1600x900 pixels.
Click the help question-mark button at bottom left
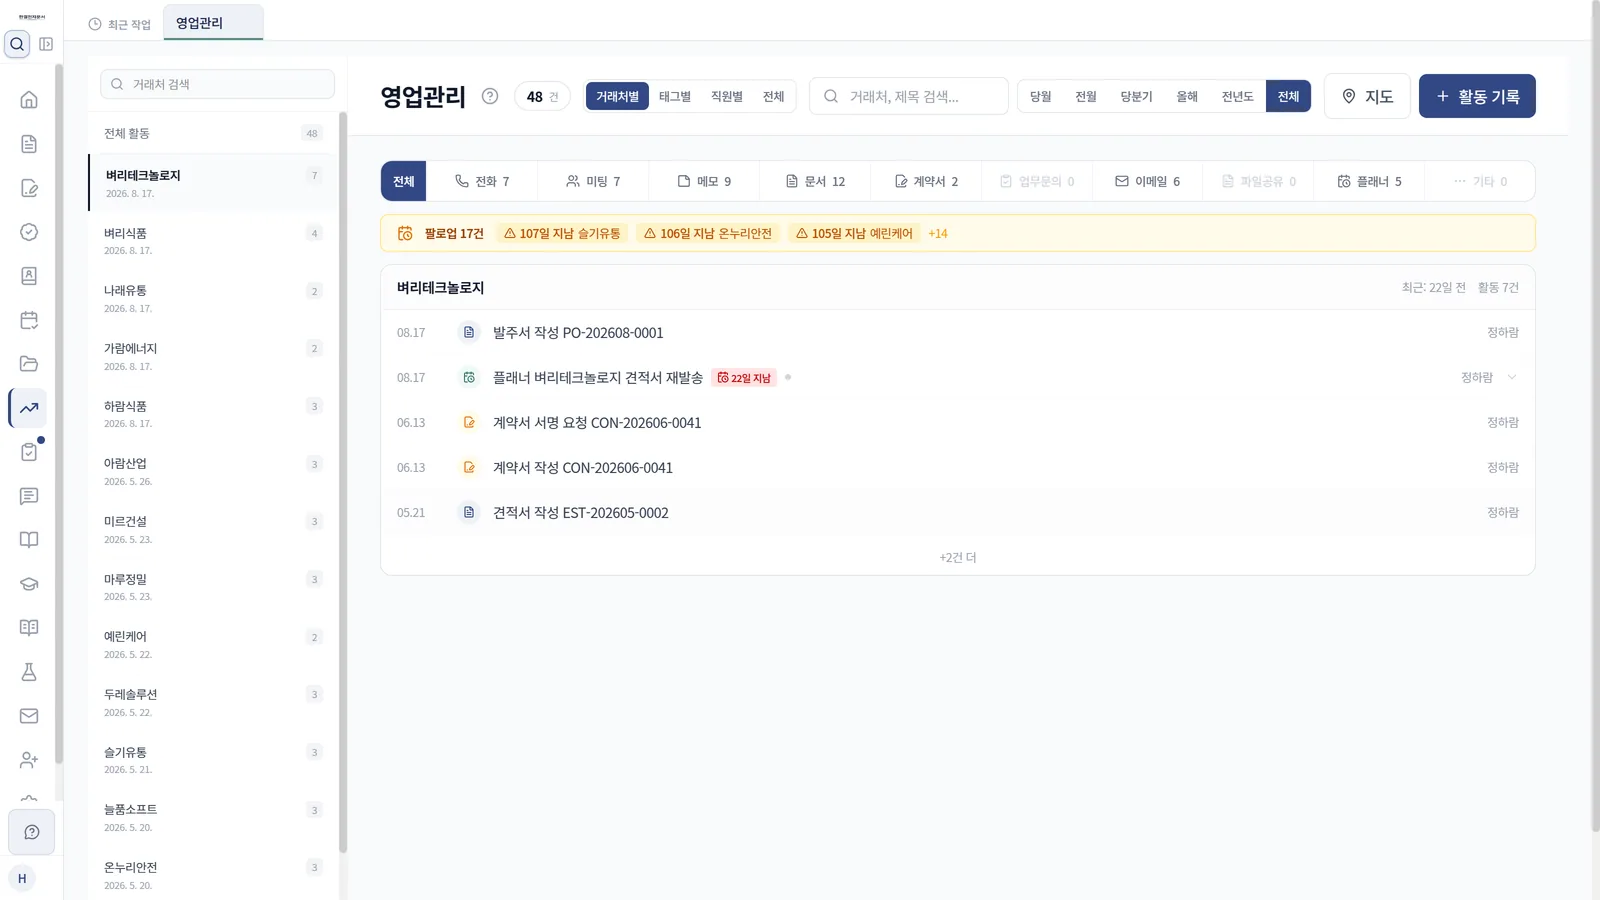tap(32, 832)
